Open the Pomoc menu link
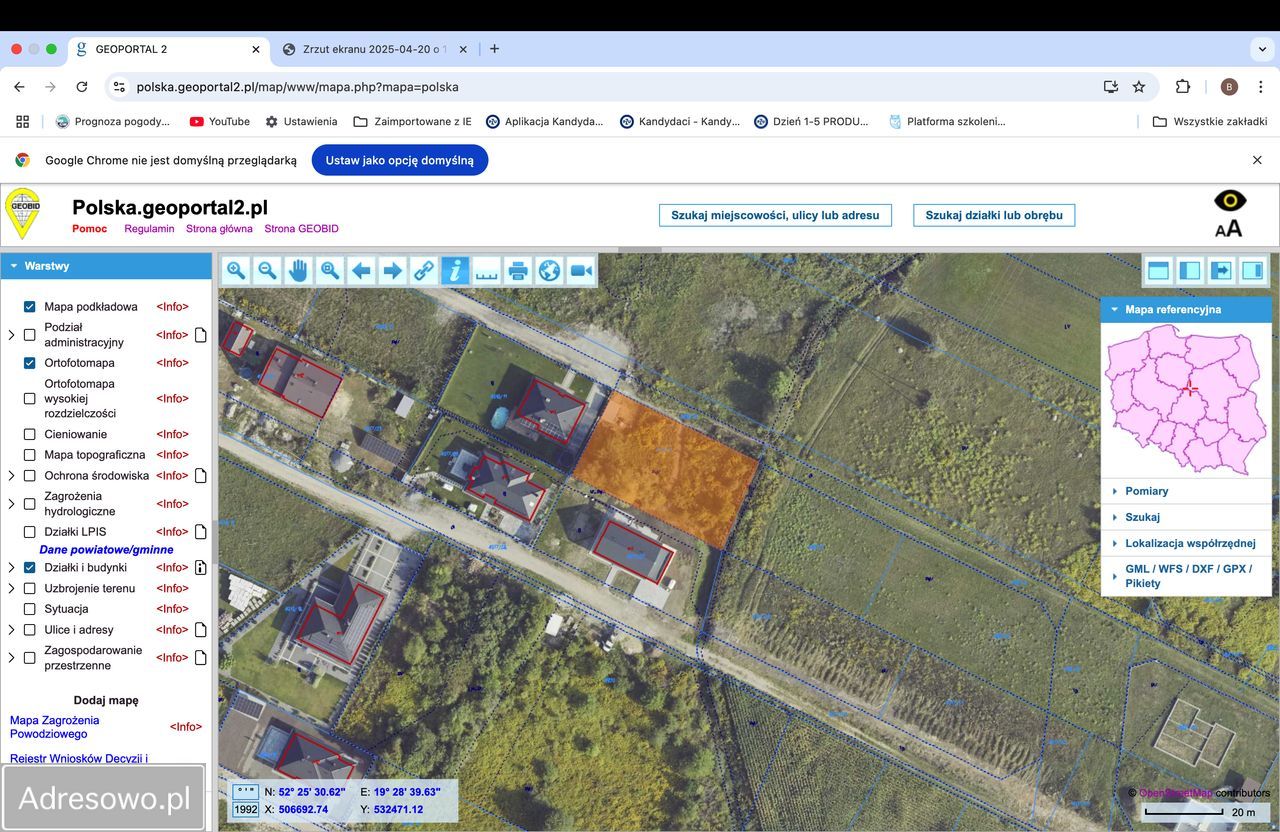1280x832 pixels. (89, 228)
